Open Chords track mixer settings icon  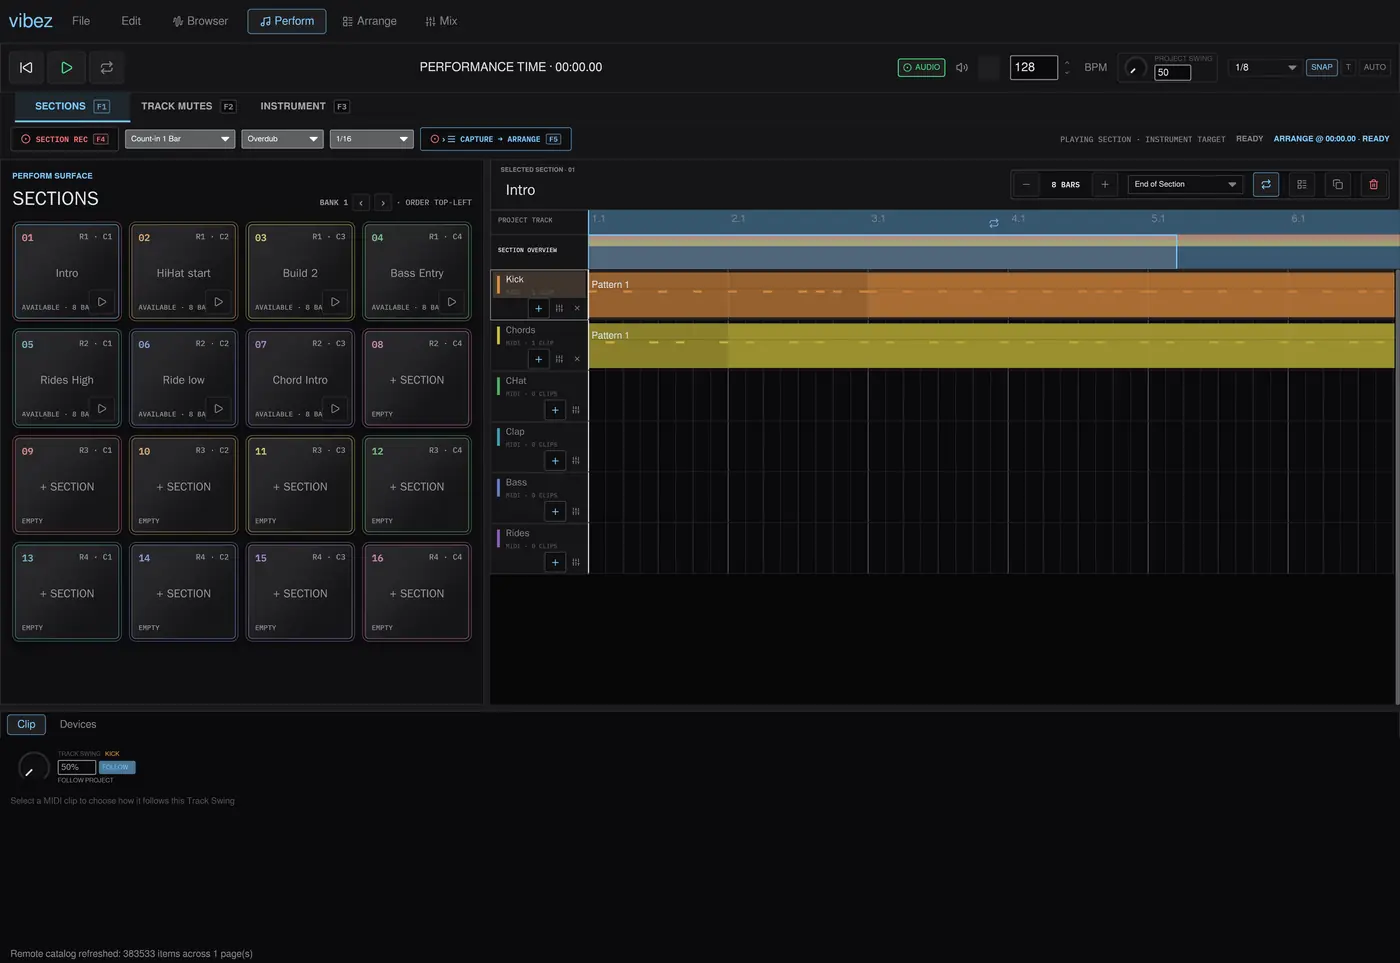click(x=559, y=359)
